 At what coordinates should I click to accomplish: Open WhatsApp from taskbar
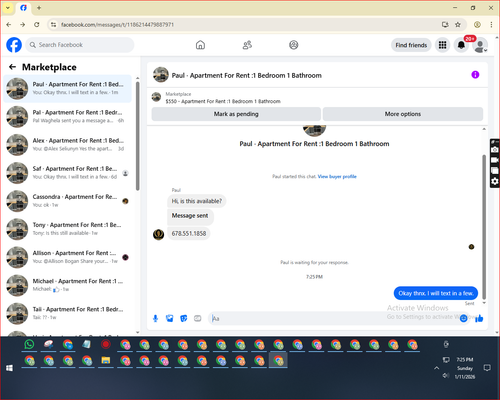tap(29, 344)
